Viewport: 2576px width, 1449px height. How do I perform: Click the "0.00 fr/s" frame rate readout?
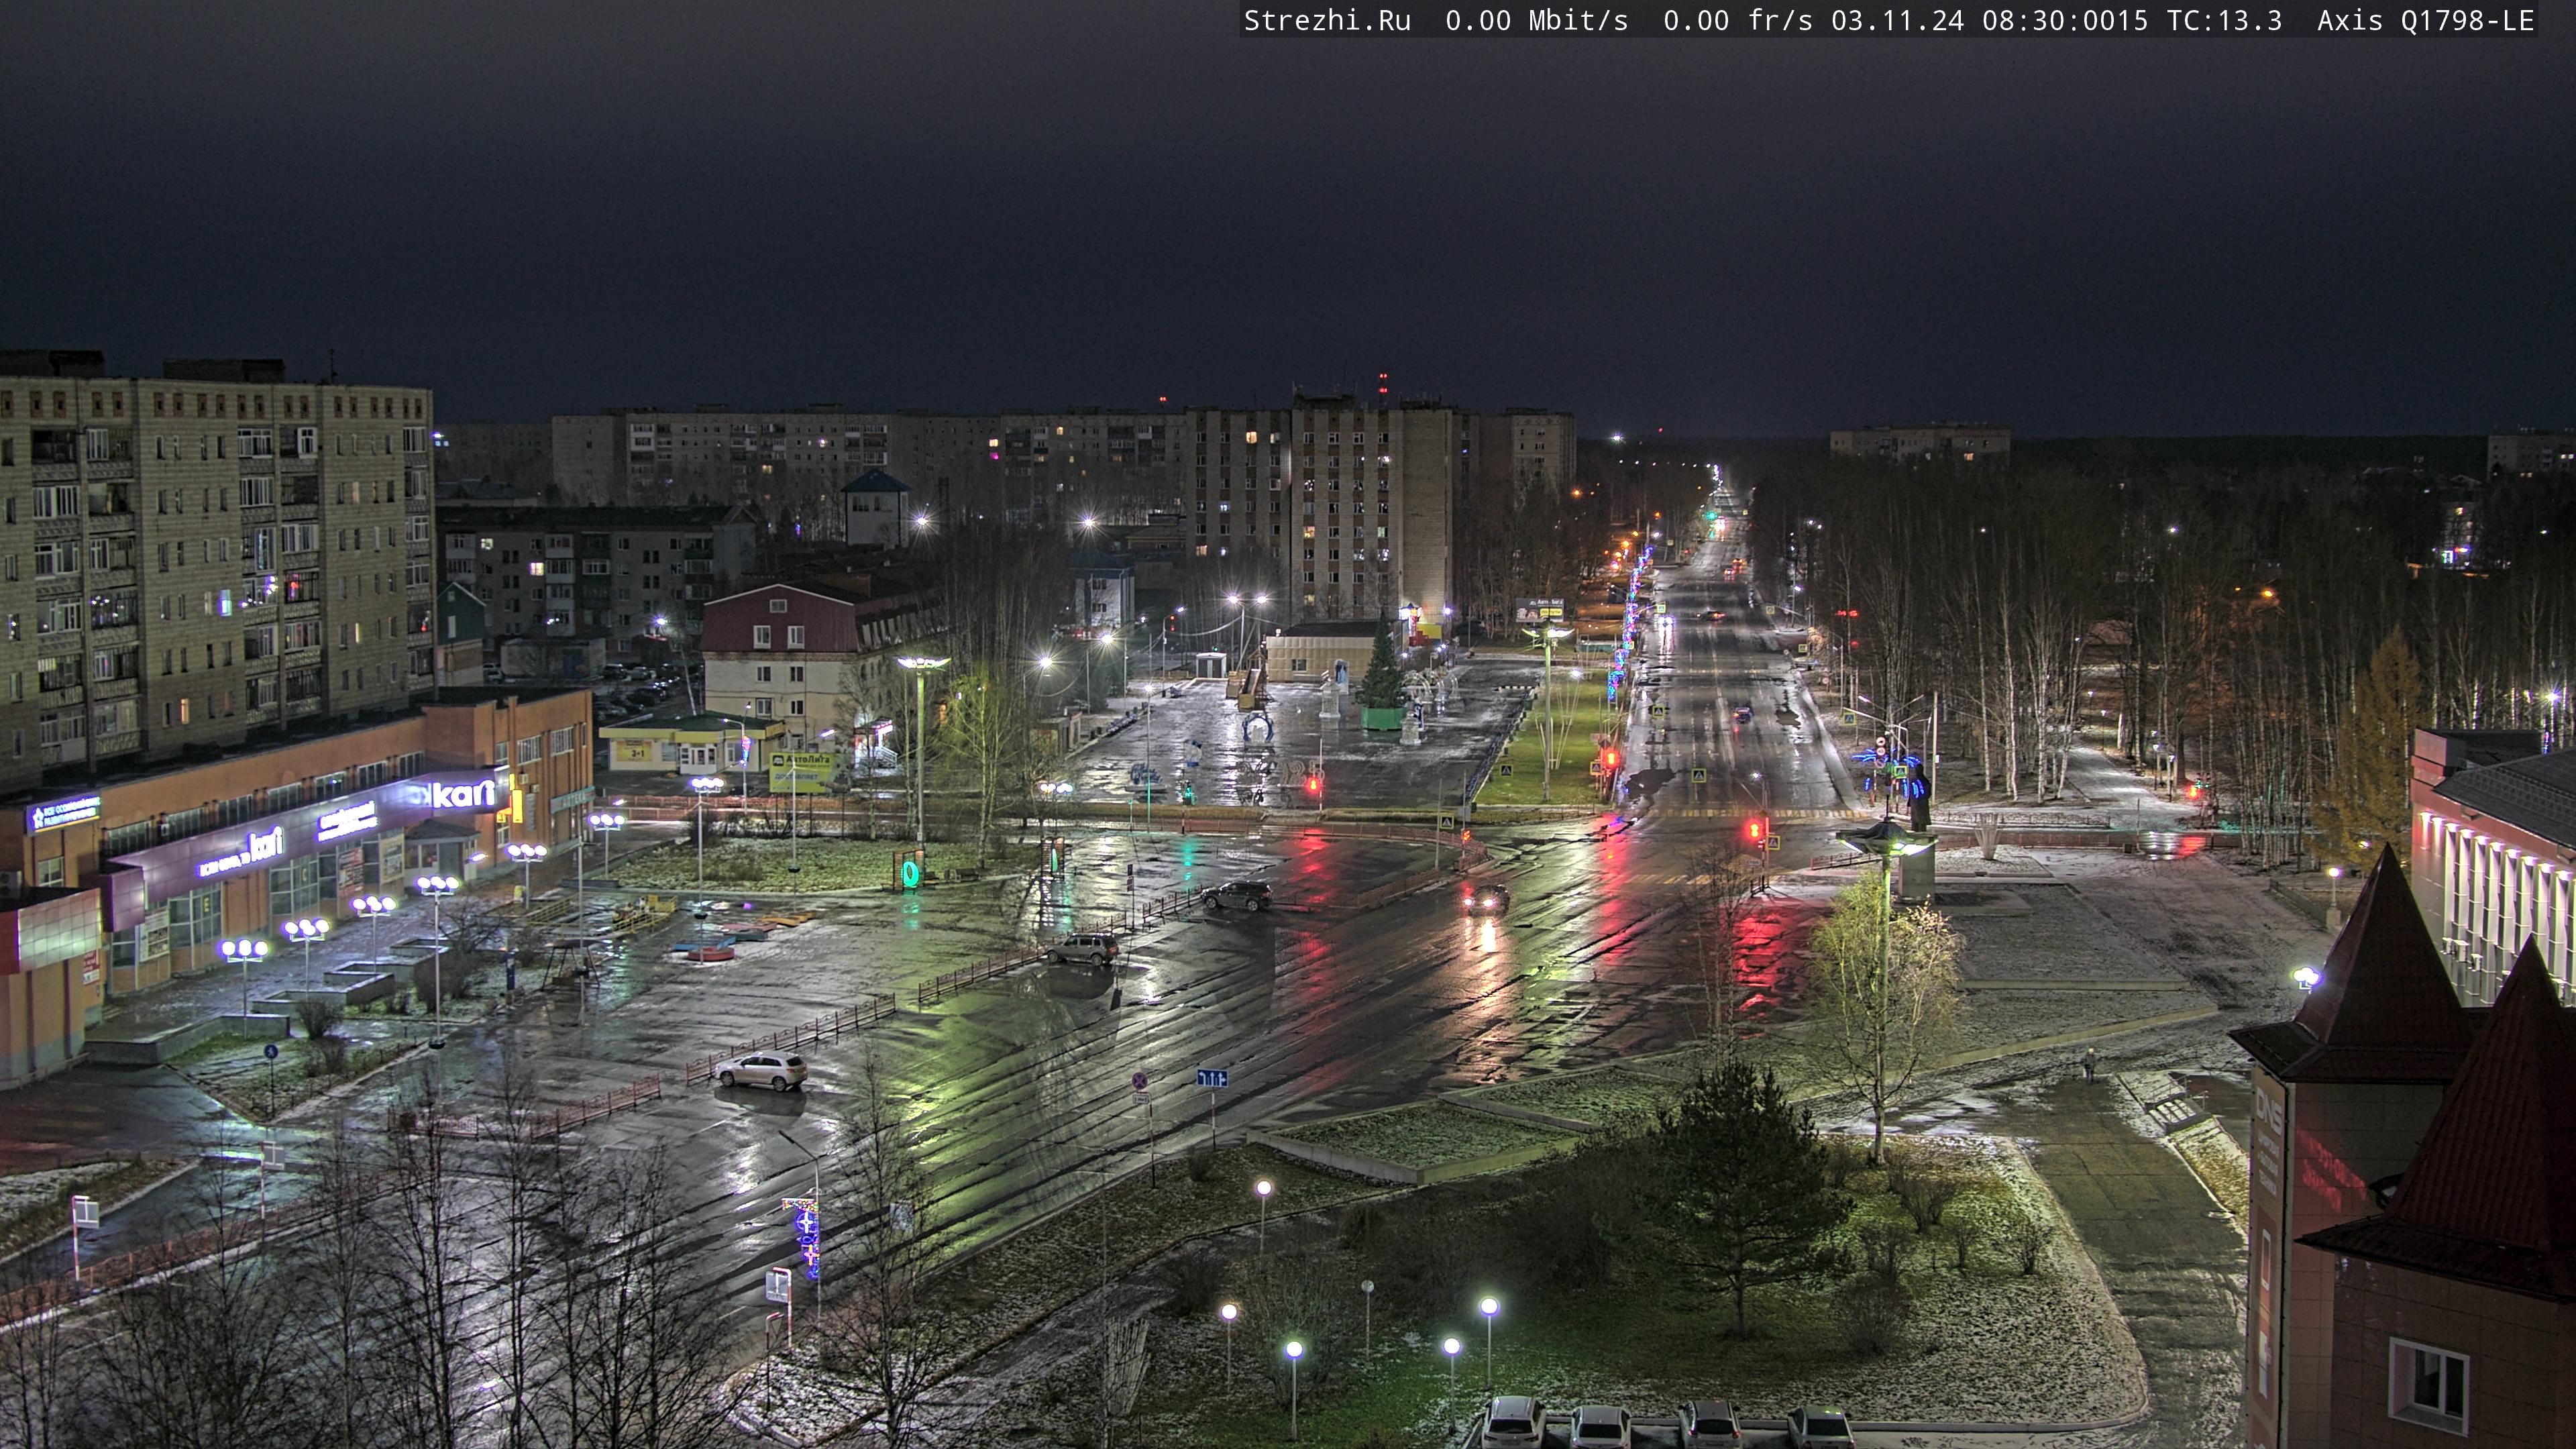1738,21
